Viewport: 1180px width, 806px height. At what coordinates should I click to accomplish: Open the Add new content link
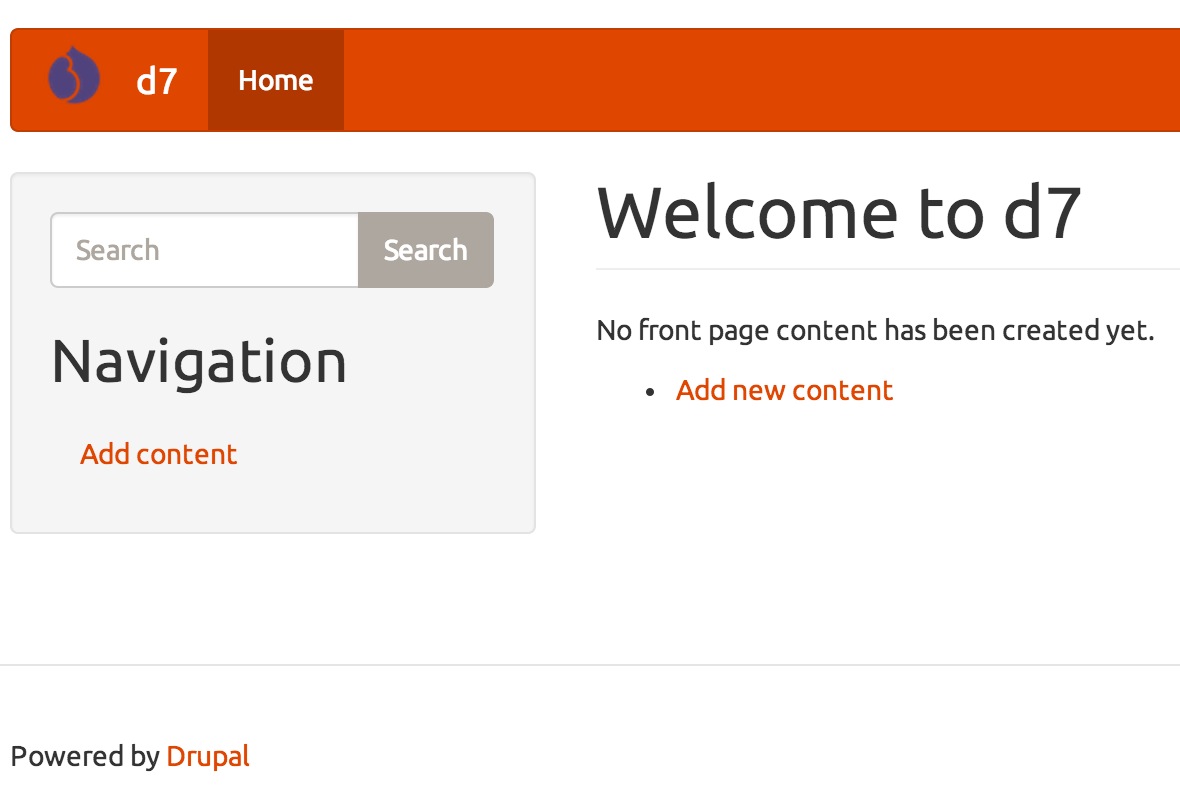[x=784, y=390]
